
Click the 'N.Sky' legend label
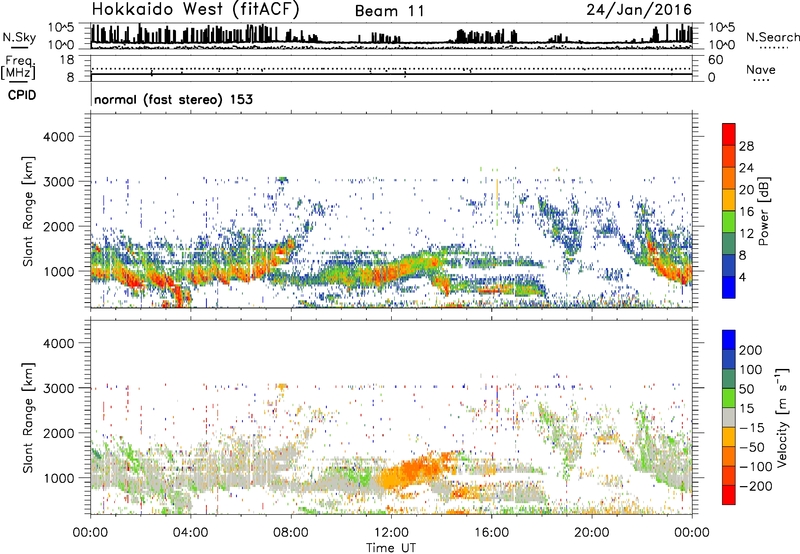19,37
